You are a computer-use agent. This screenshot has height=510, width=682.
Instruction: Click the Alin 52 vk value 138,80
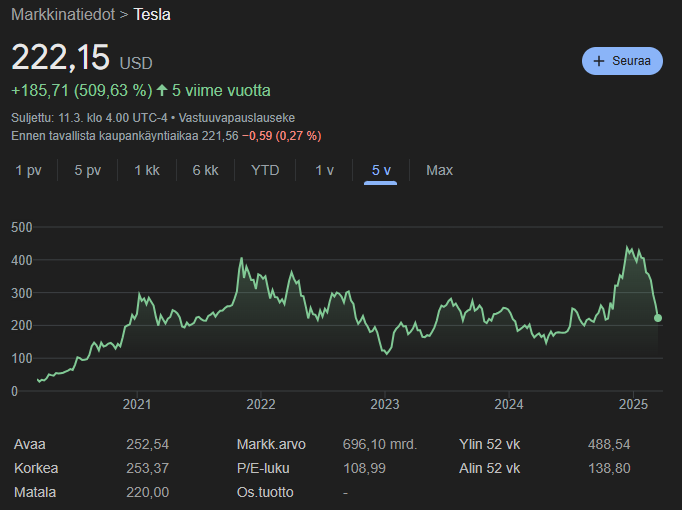tap(609, 468)
